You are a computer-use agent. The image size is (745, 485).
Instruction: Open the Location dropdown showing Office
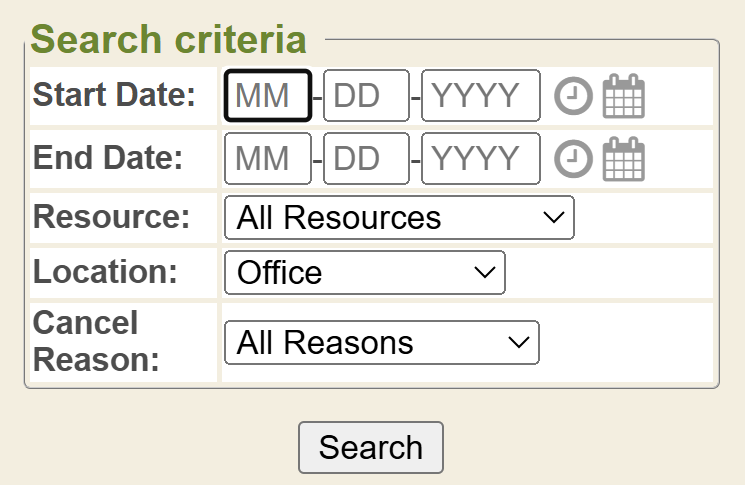[x=364, y=272]
